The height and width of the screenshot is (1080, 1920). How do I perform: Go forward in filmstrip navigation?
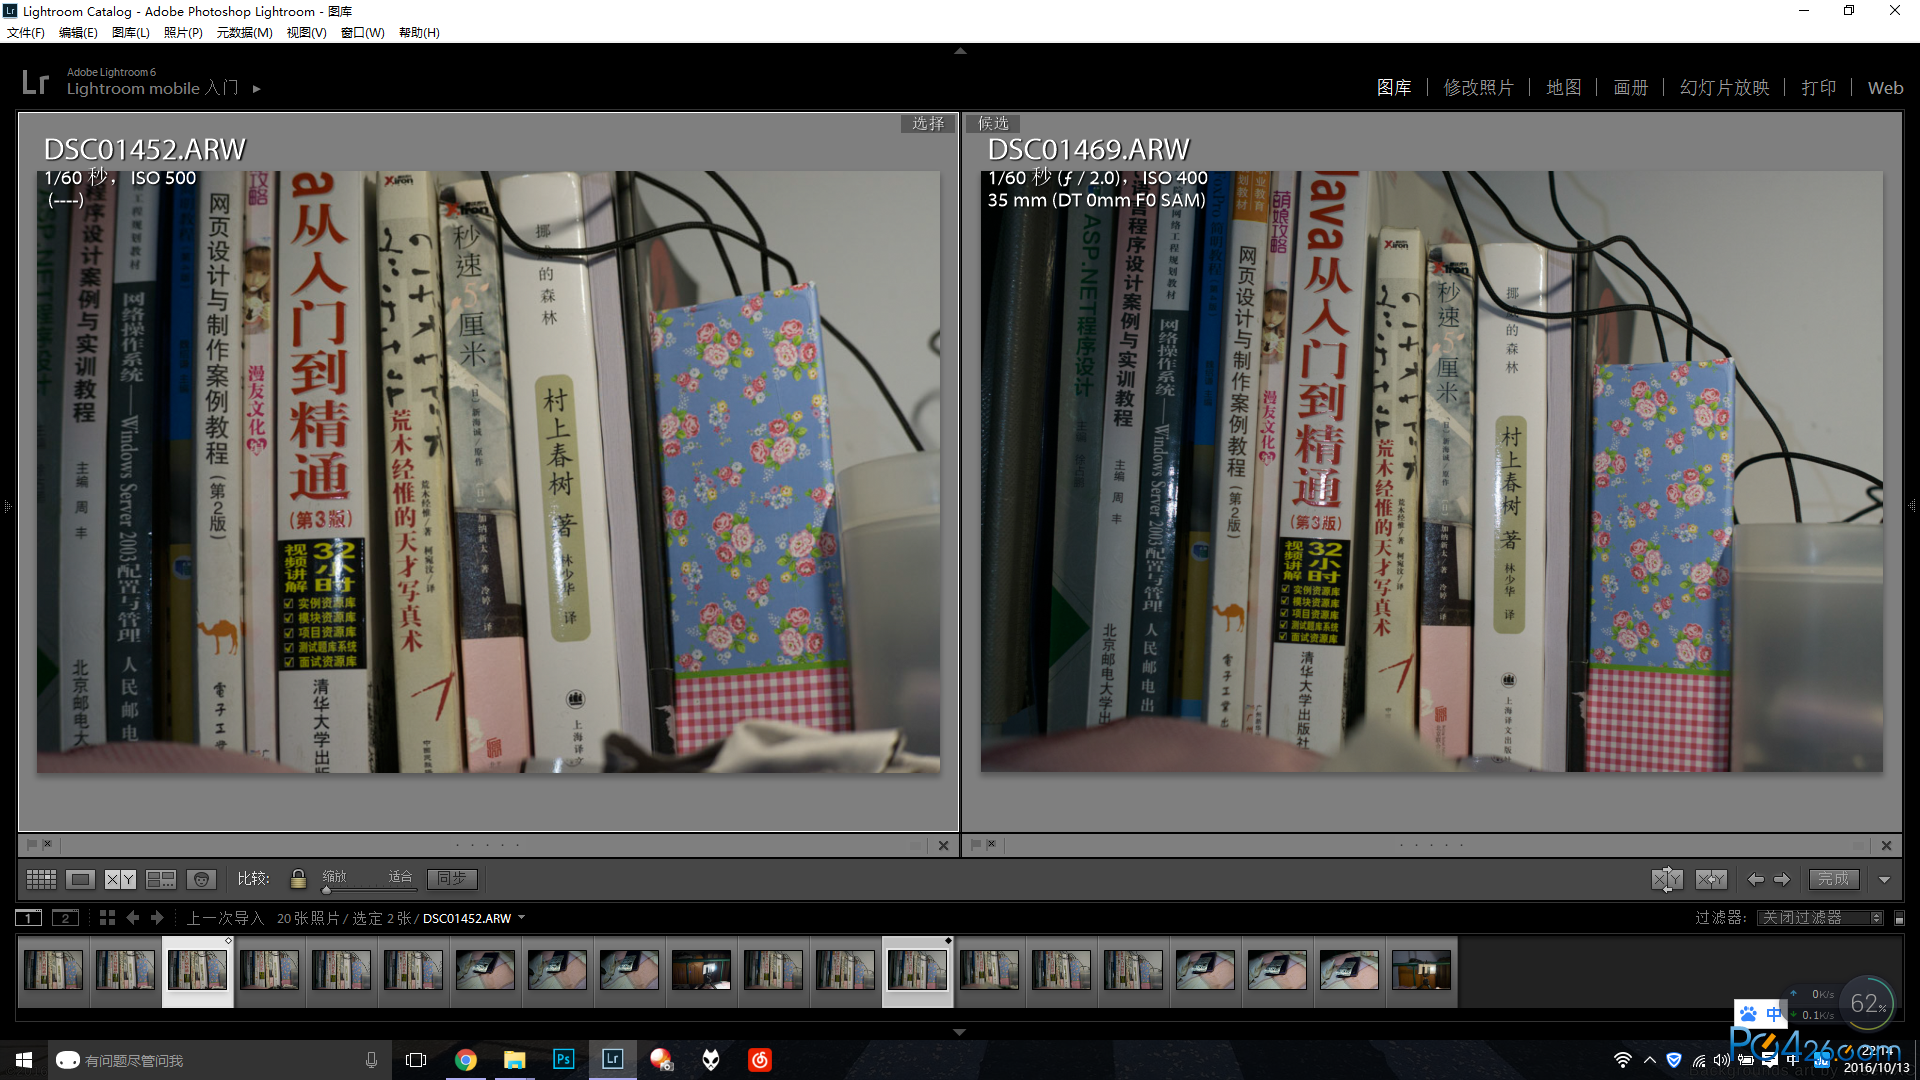157,917
